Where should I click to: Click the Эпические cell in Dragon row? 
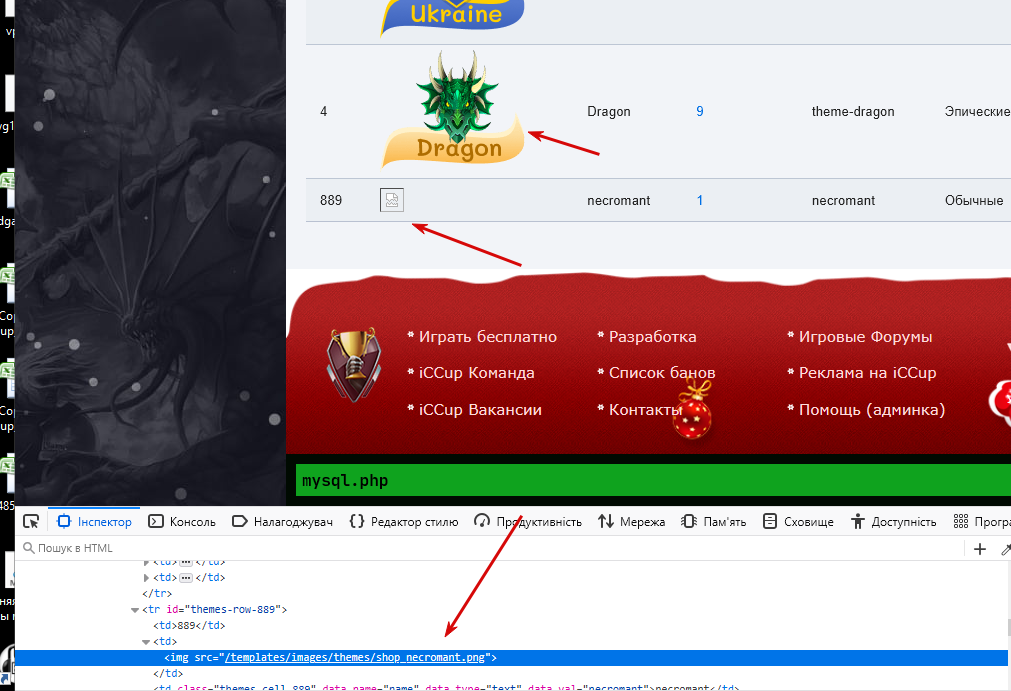pos(977,112)
